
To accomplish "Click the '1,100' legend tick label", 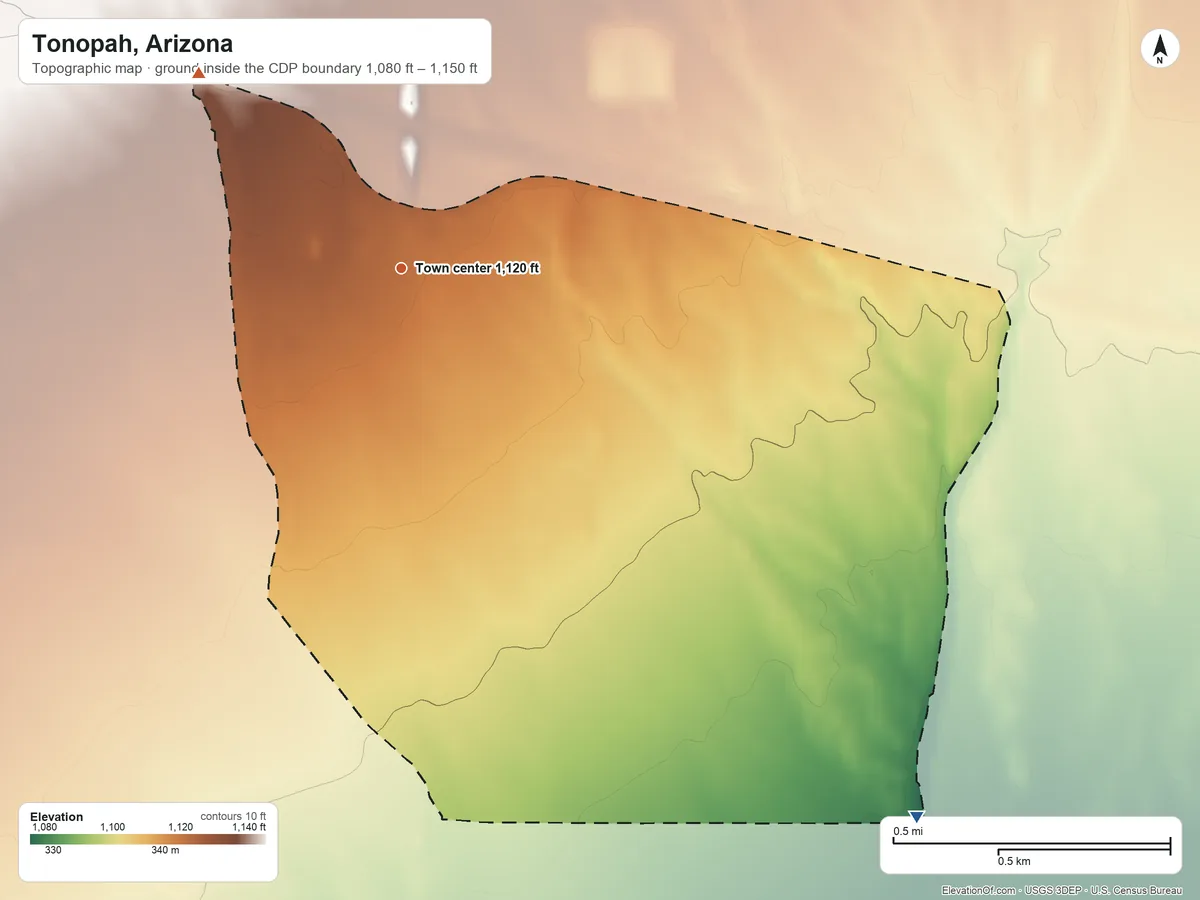I will [x=113, y=827].
